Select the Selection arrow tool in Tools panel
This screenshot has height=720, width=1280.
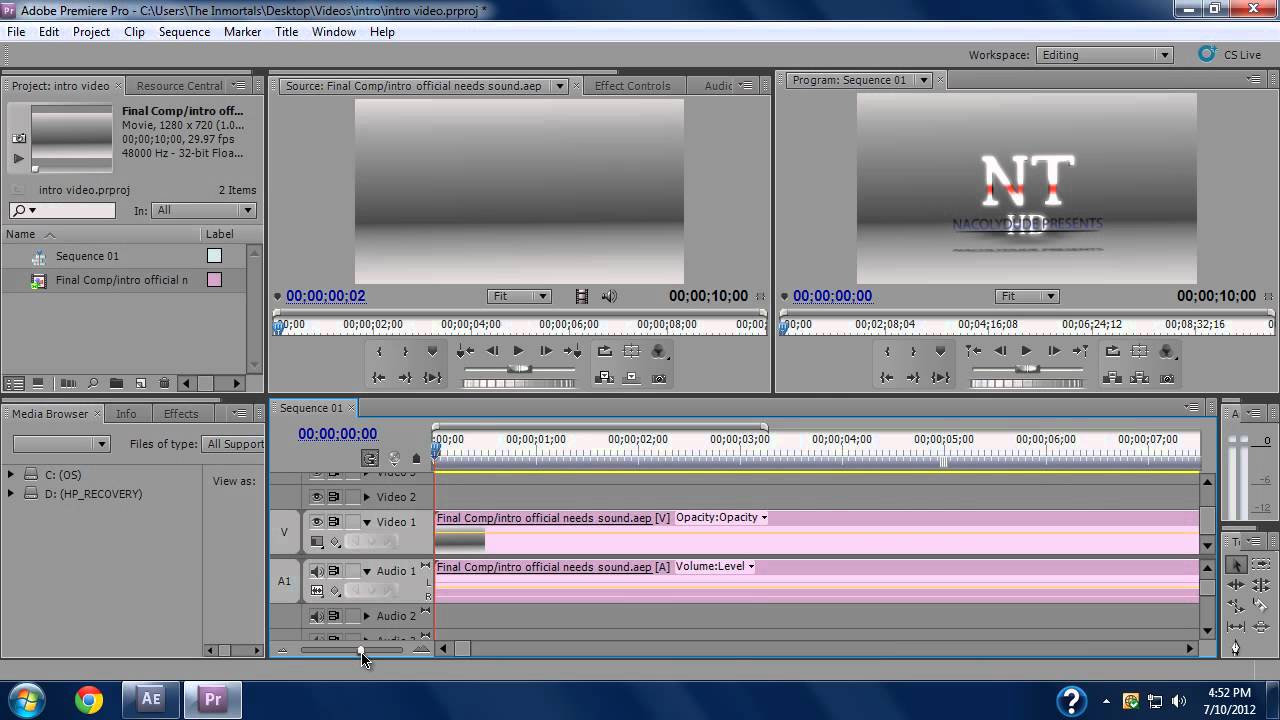point(1237,565)
